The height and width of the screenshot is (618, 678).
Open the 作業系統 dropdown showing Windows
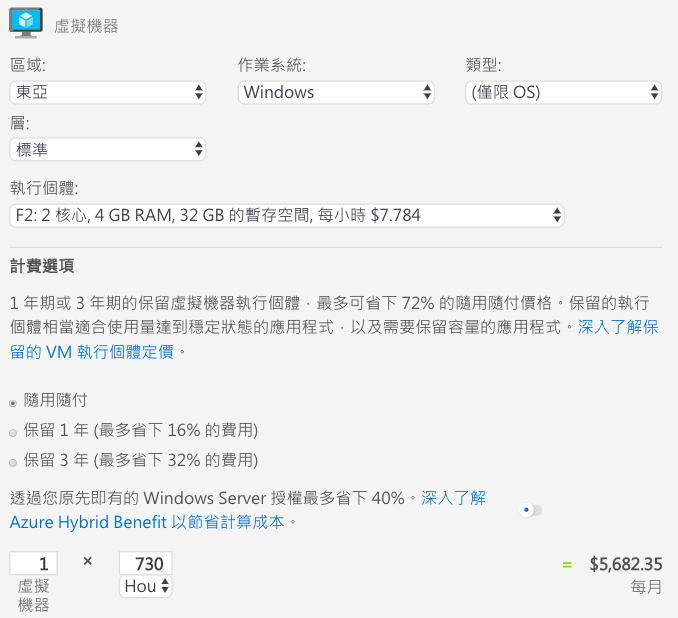coord(336,92)
